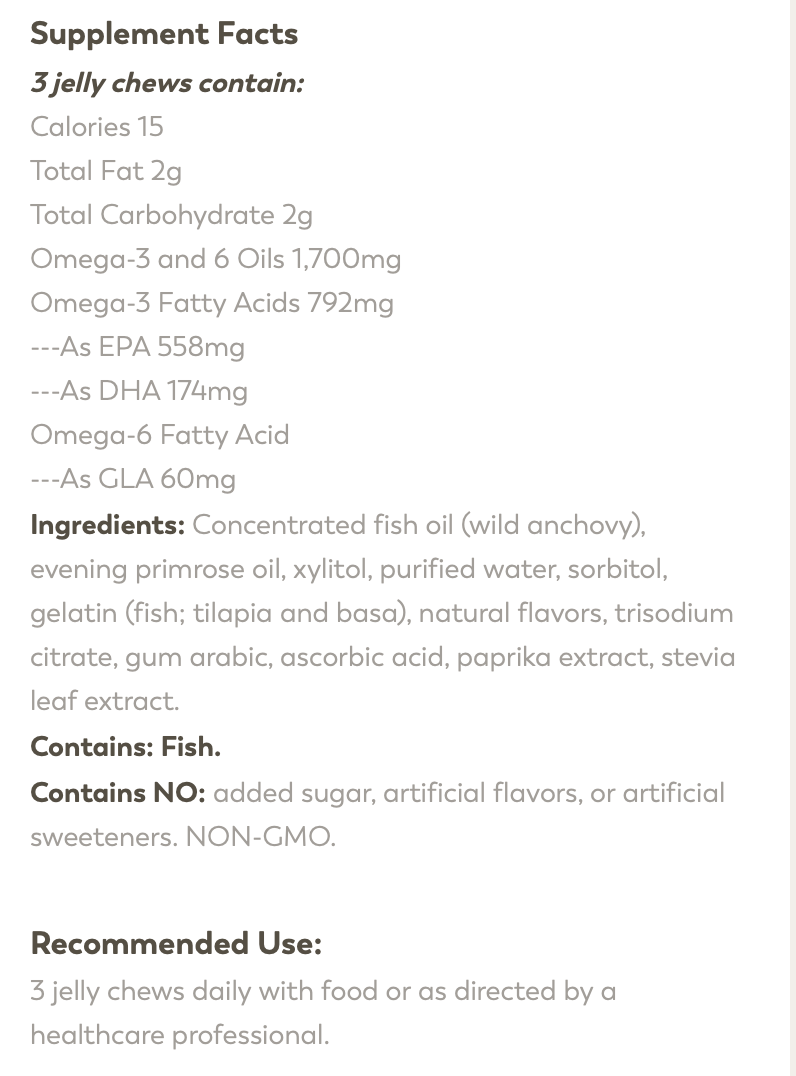Screen dimensions: 796x1076
Task: Click the NON-GMO. text
Action: pos(261,837)
